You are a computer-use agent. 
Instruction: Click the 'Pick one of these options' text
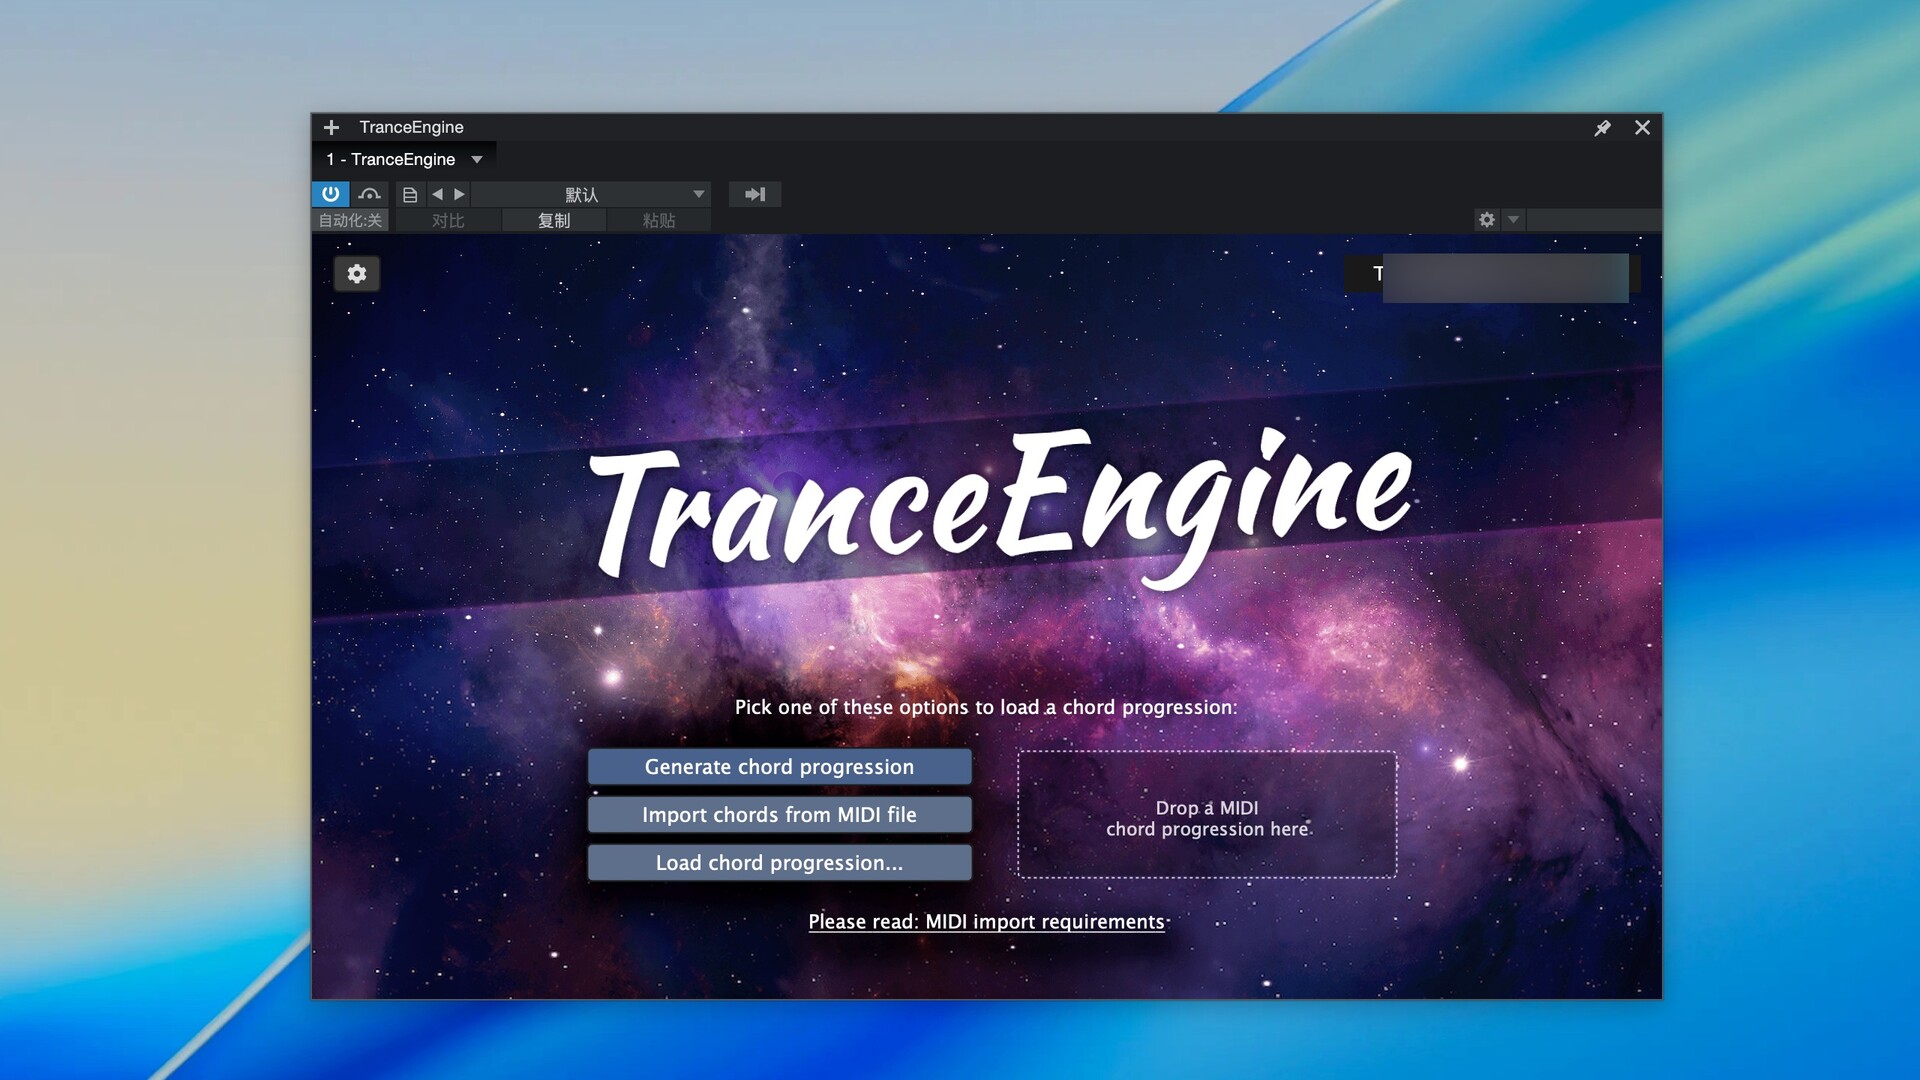point(986,707)
